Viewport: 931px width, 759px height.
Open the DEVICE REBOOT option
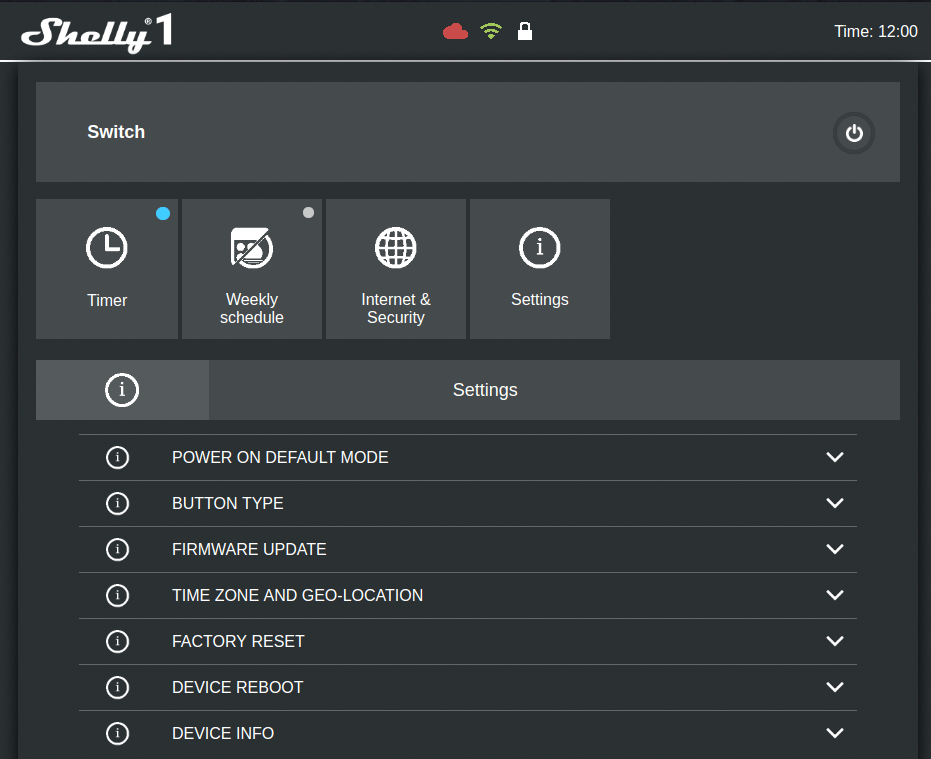tap(466, 687)
